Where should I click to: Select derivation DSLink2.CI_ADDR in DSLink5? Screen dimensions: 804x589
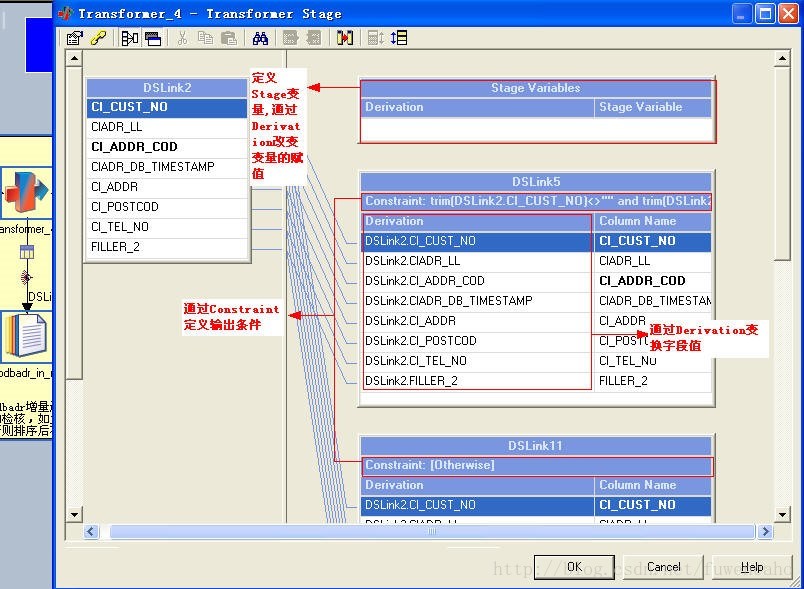click(x=477, y=321)
